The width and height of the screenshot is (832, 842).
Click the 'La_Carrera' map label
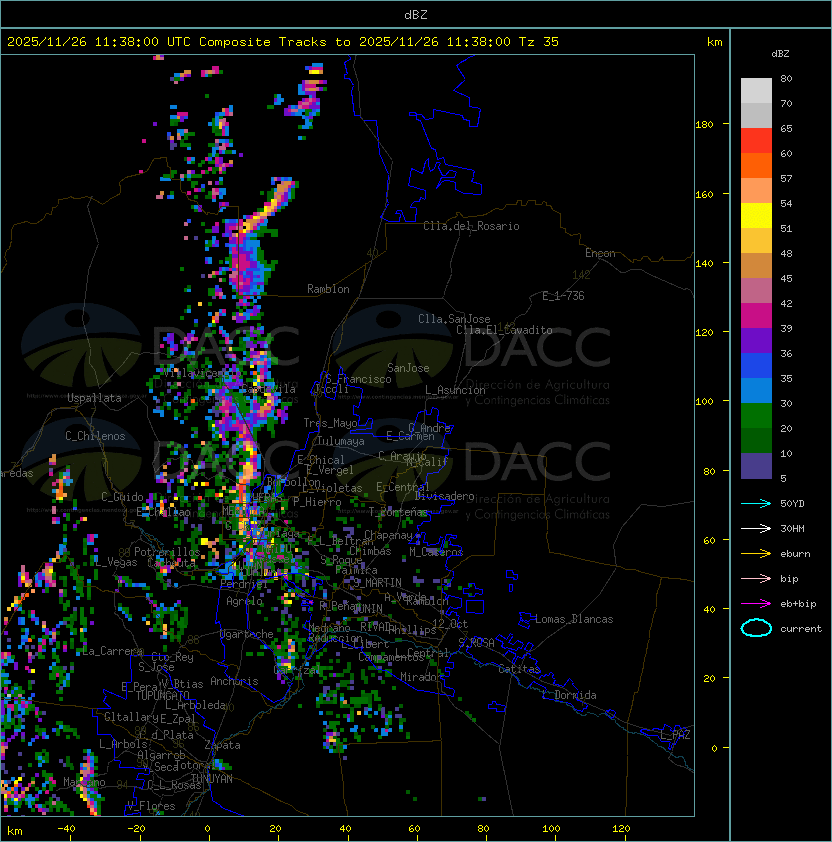[x=113, y=651]
